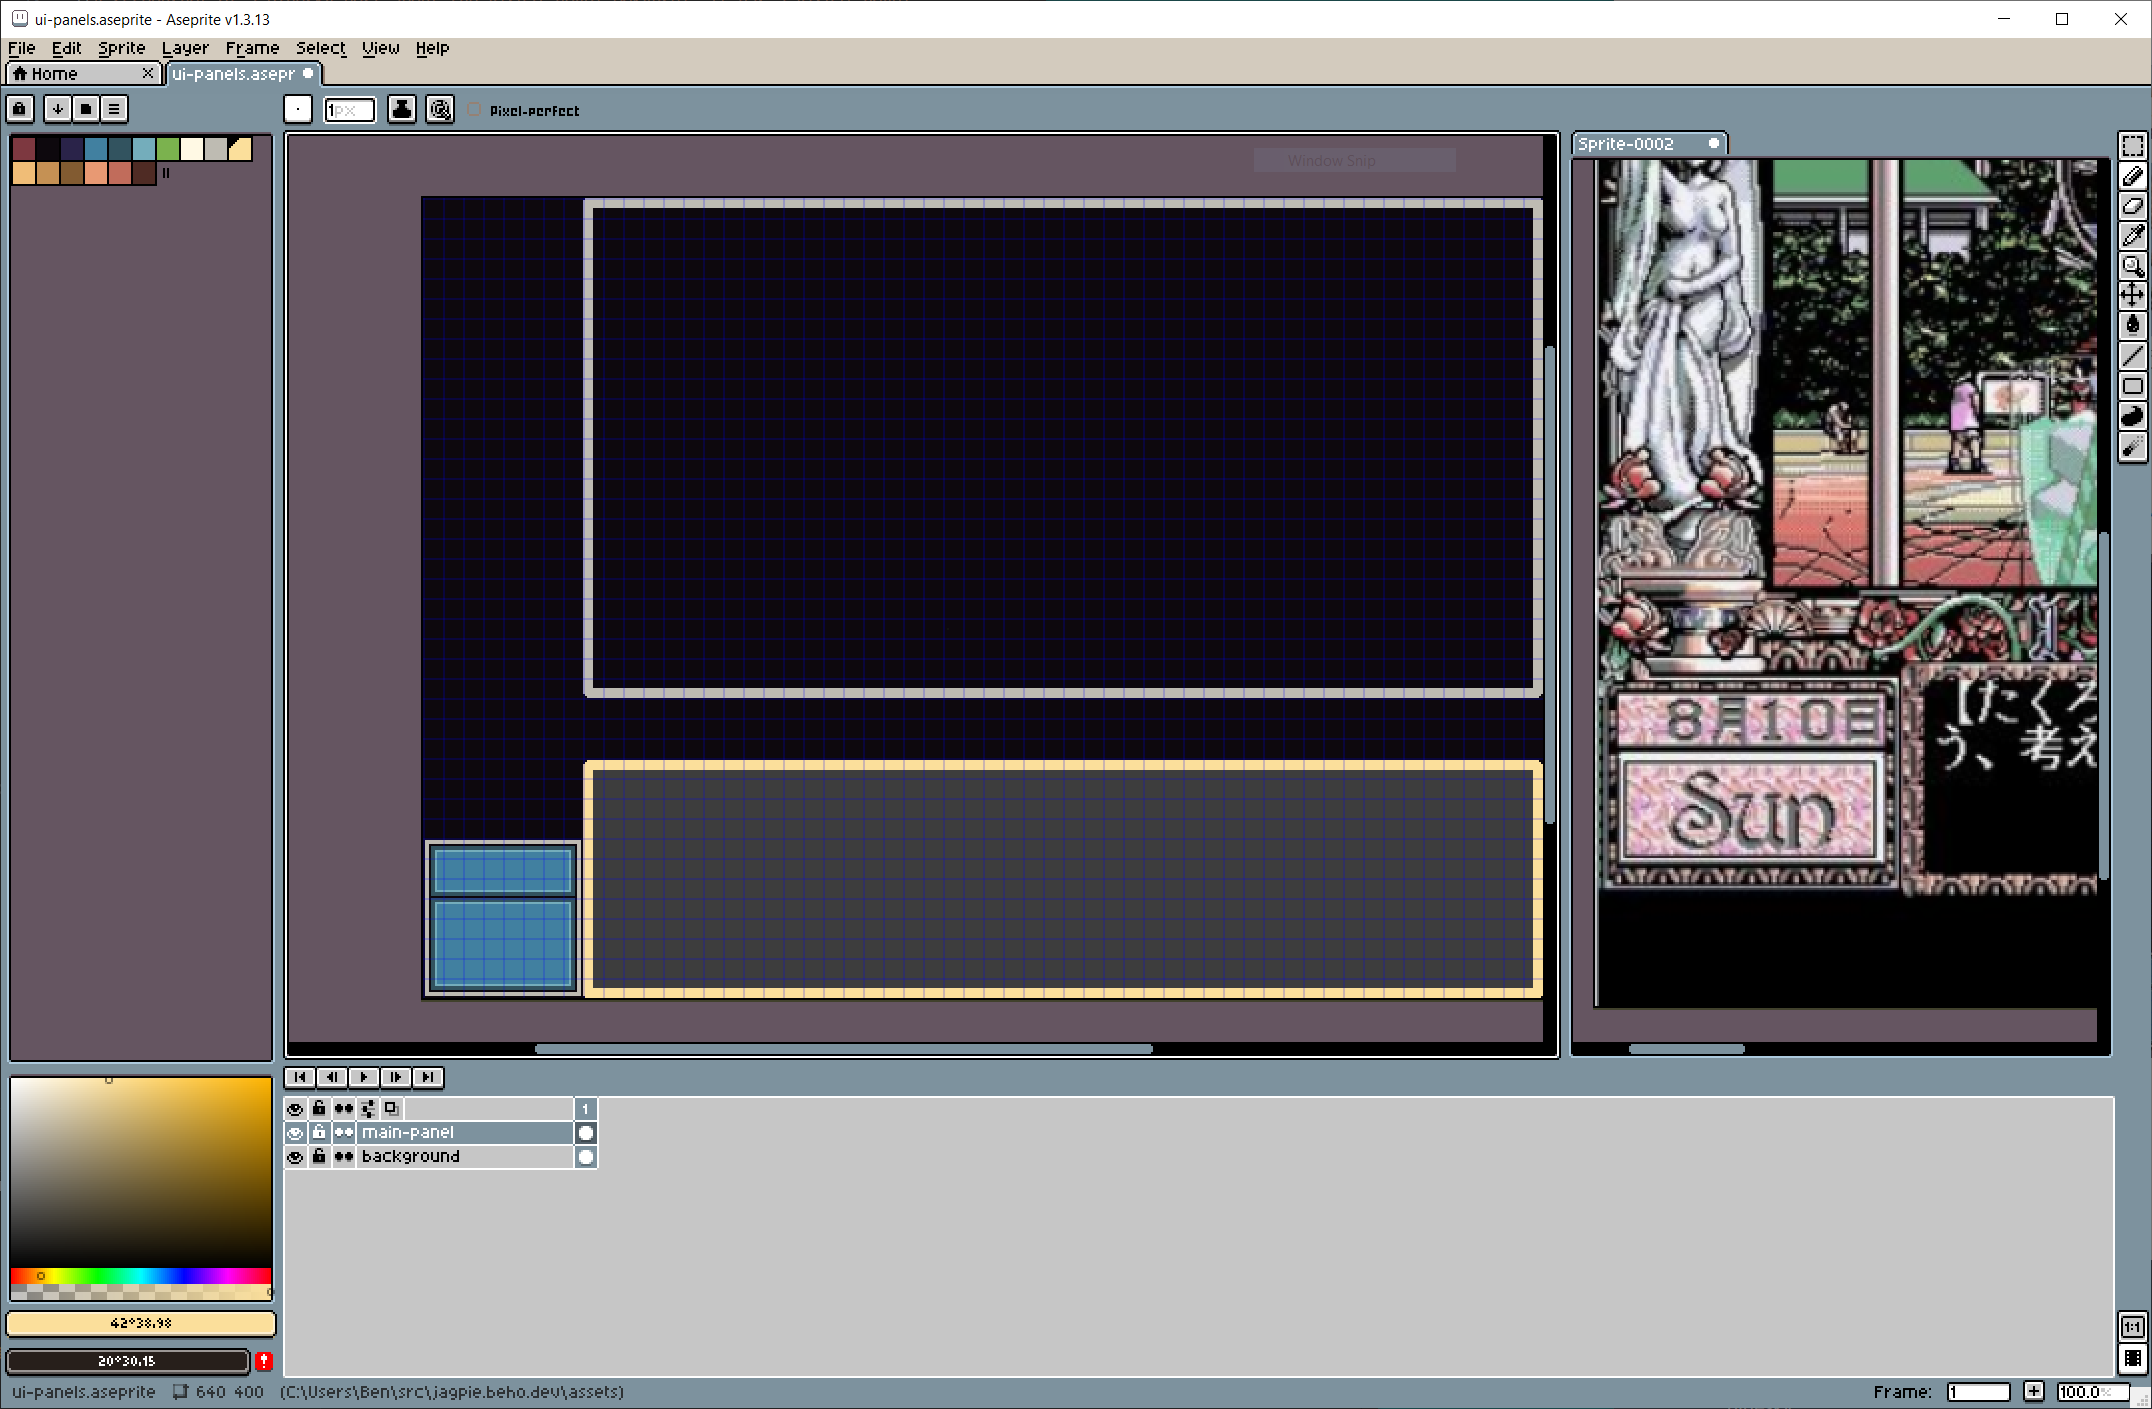This screenshot has width=2152, height=1409.
Task: Enable the Pixel-perfect option
Action: (475, 110)
